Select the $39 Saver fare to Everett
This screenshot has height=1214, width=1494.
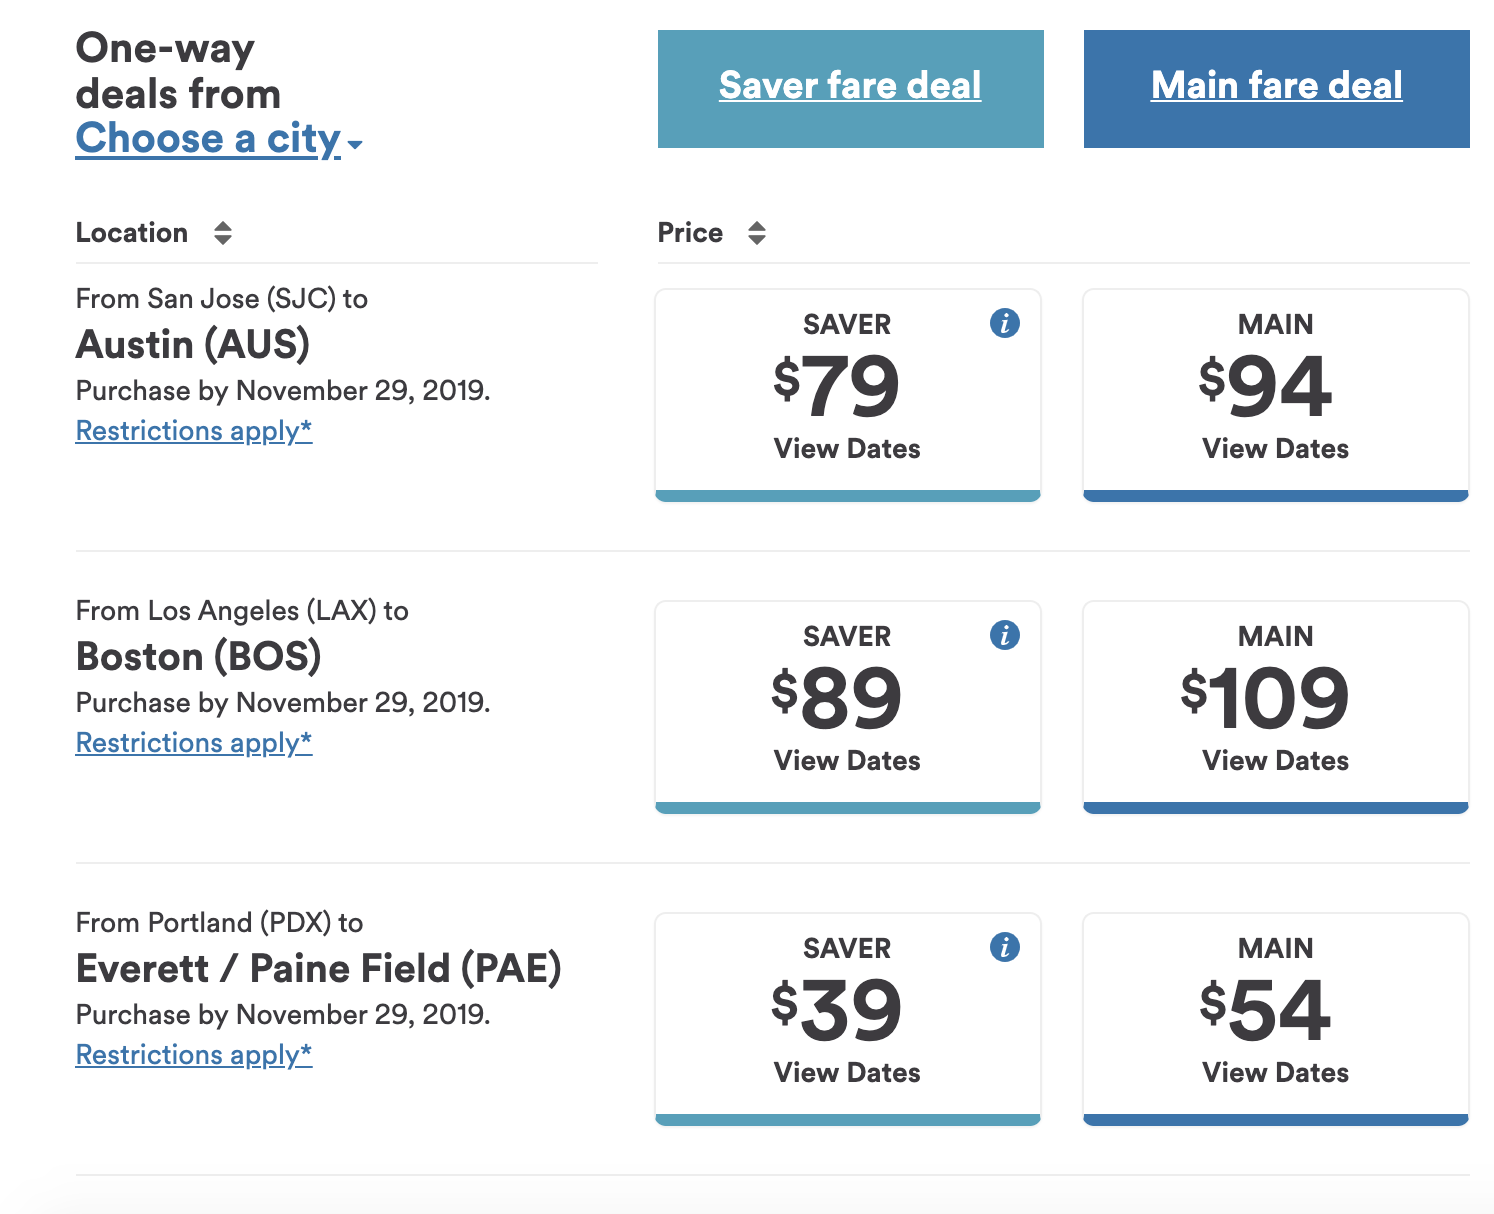coord(848,1019)
